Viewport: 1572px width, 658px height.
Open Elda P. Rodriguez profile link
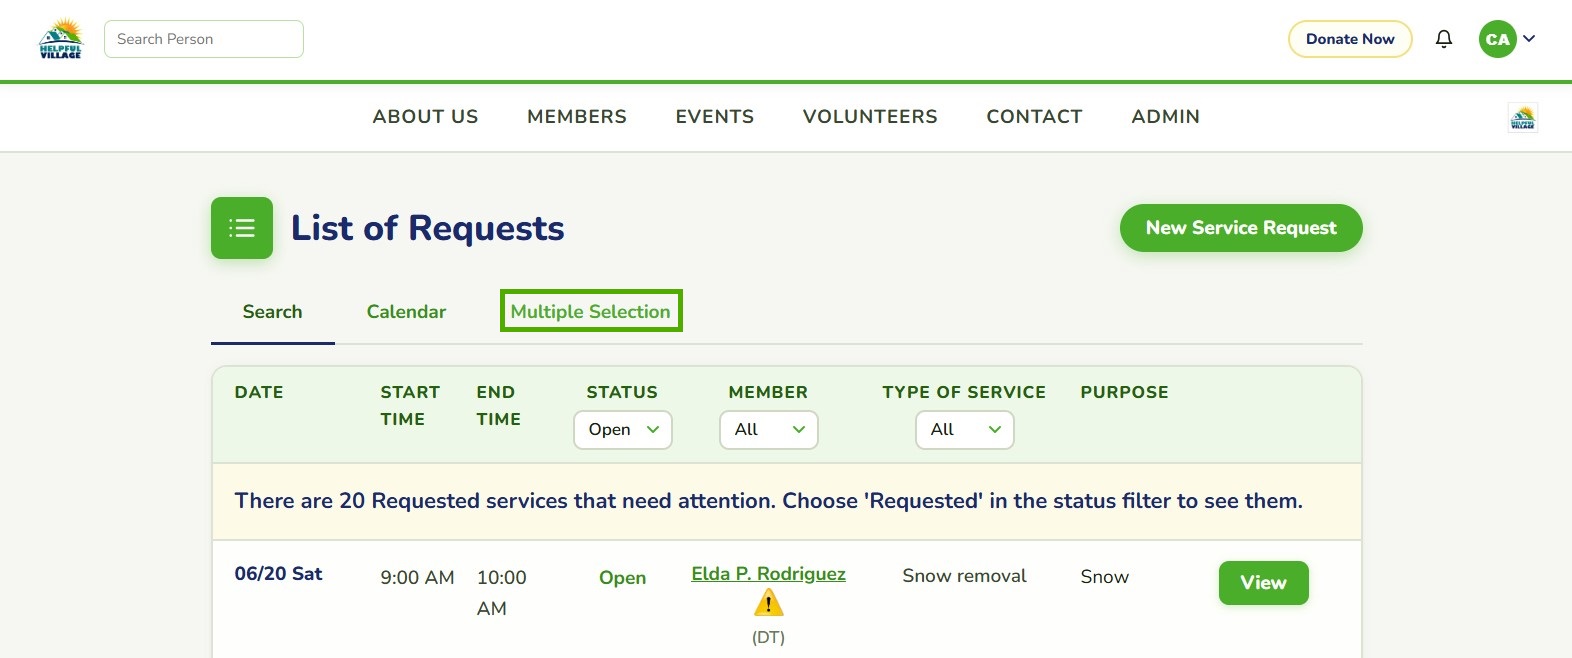point(768,574)
